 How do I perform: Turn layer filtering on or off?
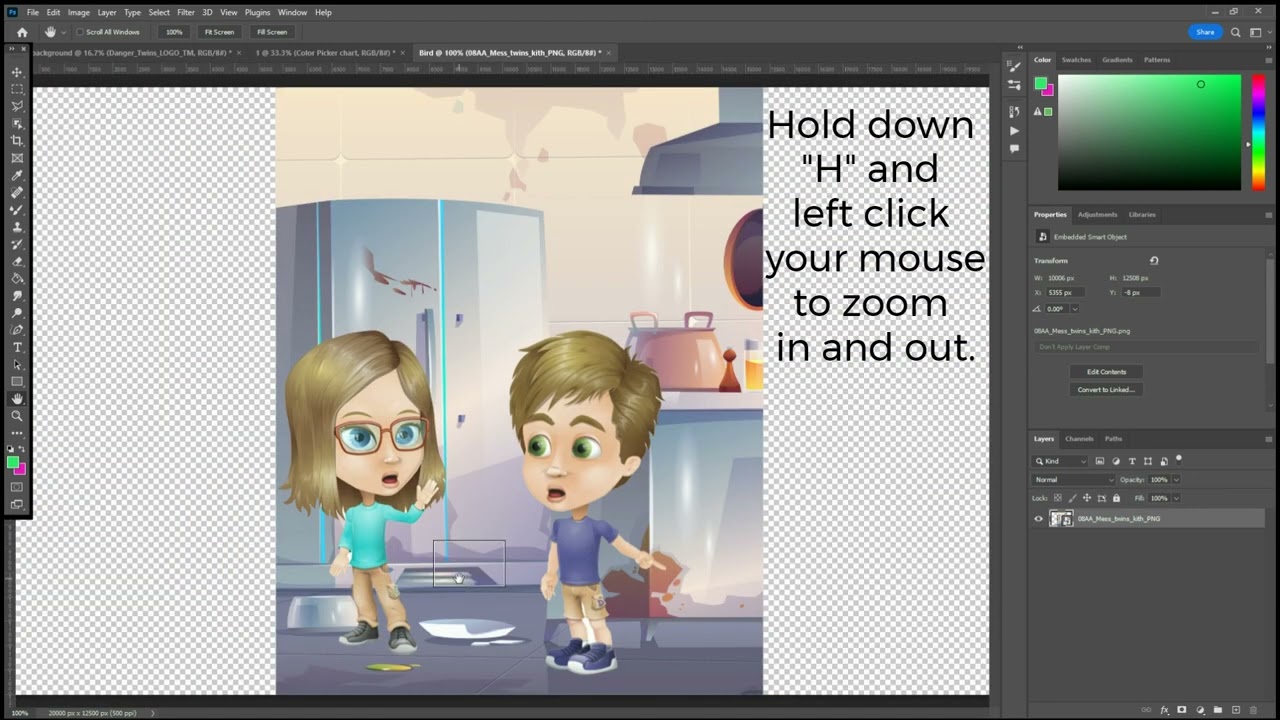click(x=1179, y=460)
